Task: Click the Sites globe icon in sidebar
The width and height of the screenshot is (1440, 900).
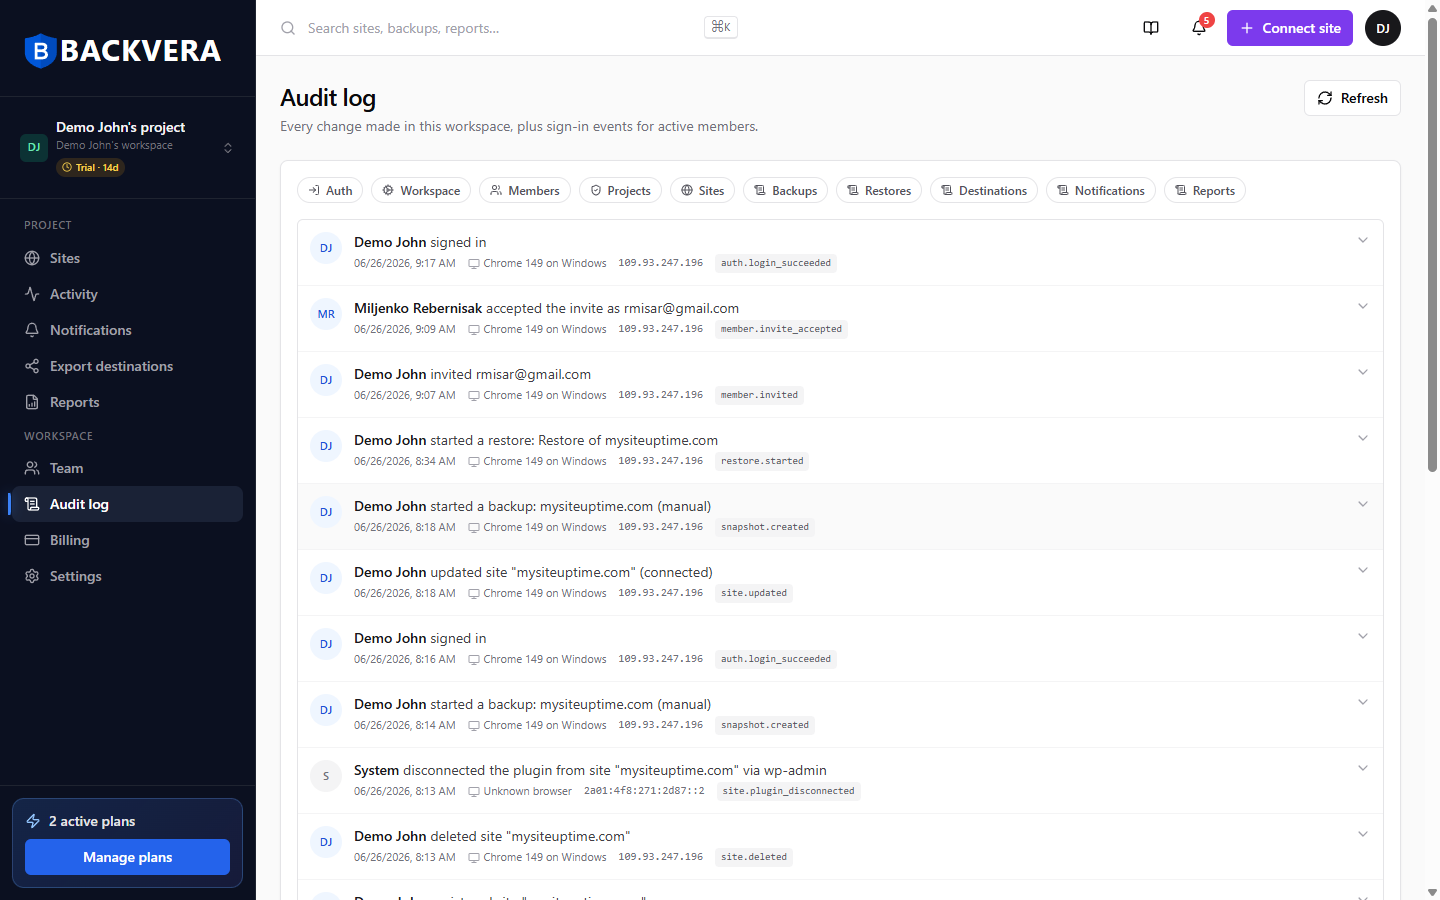Action: [x=32, y=258]
